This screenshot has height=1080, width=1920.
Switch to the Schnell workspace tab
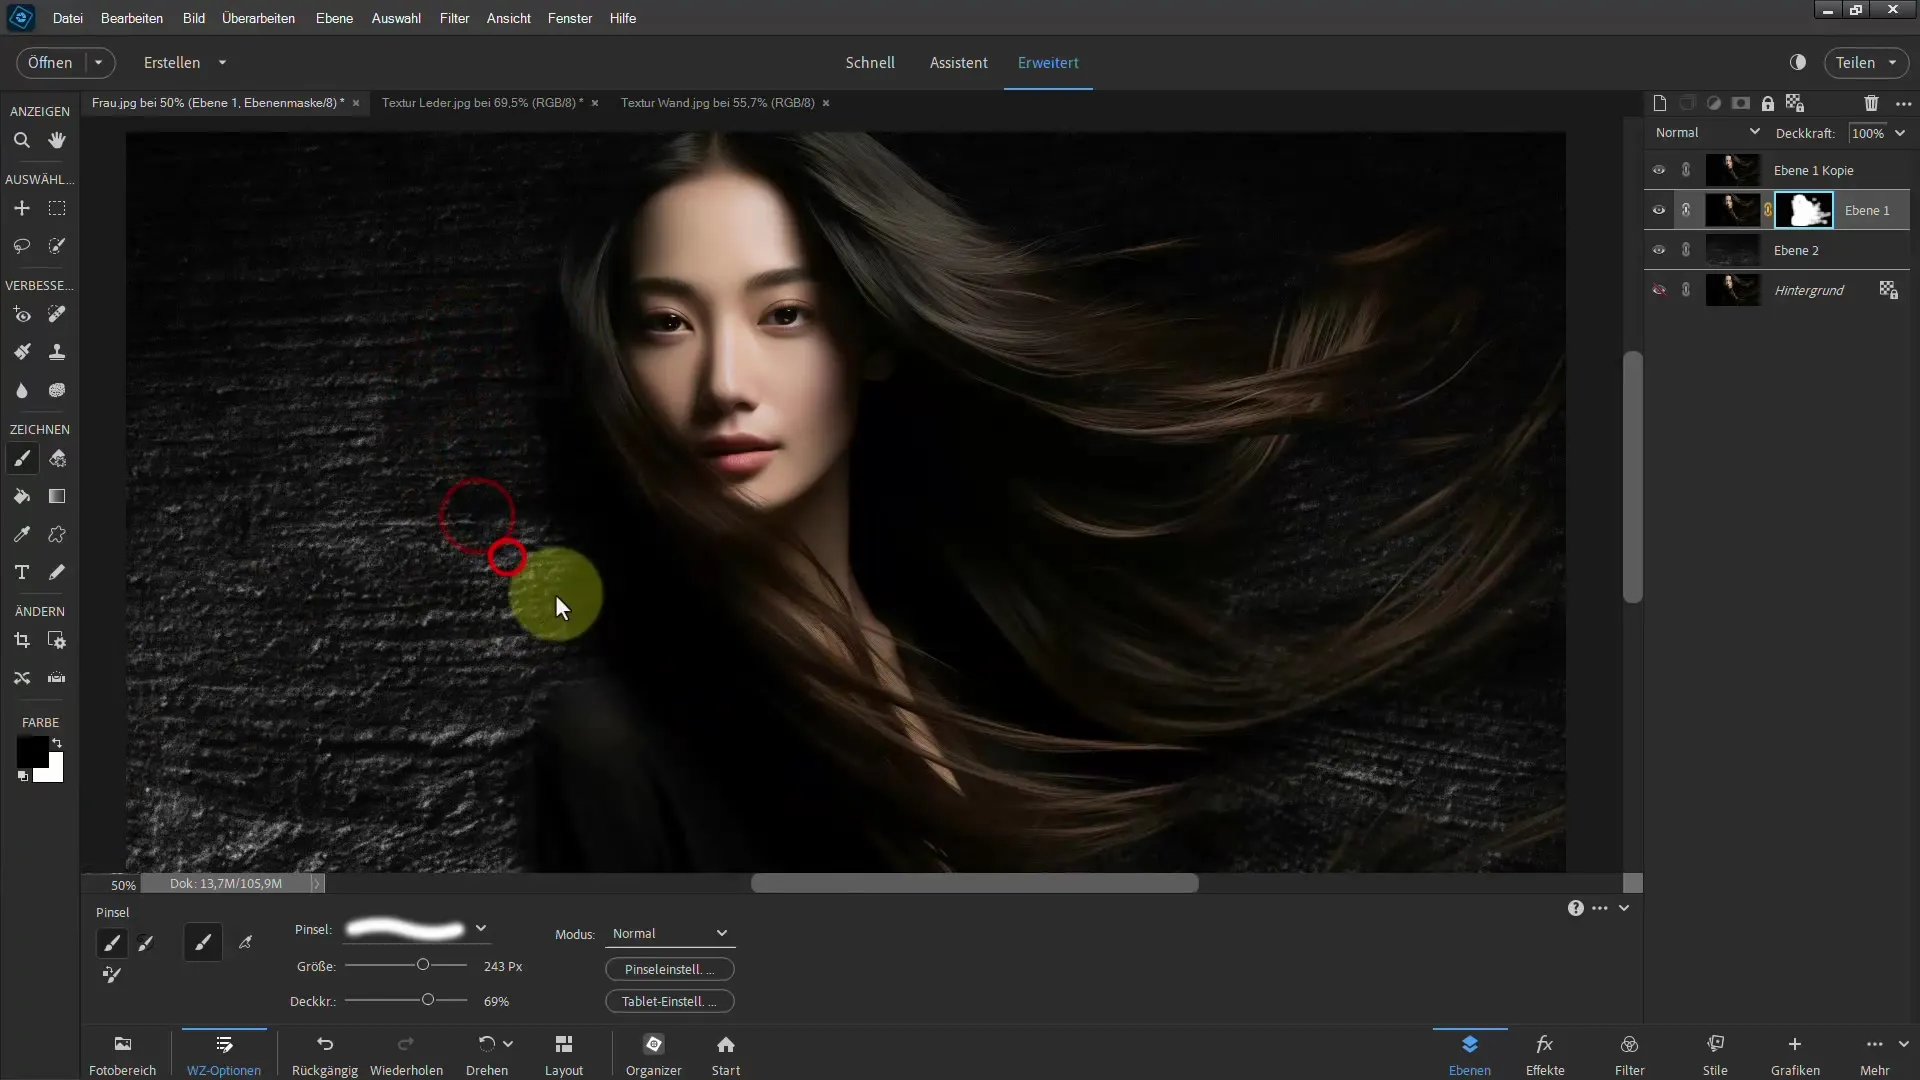[870, 62]
